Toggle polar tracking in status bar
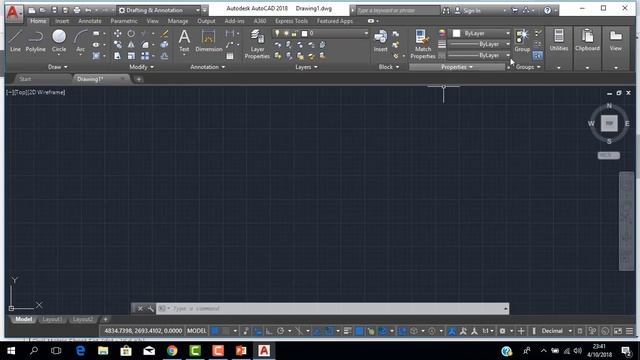The height and width of the screenshot is (360, 640). tap(280, 331)
